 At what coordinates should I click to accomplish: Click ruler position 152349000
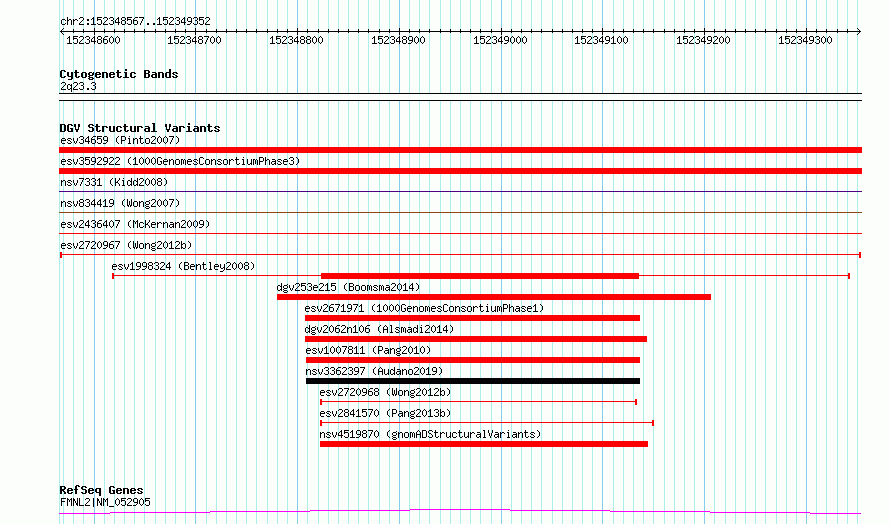(500, 40)
